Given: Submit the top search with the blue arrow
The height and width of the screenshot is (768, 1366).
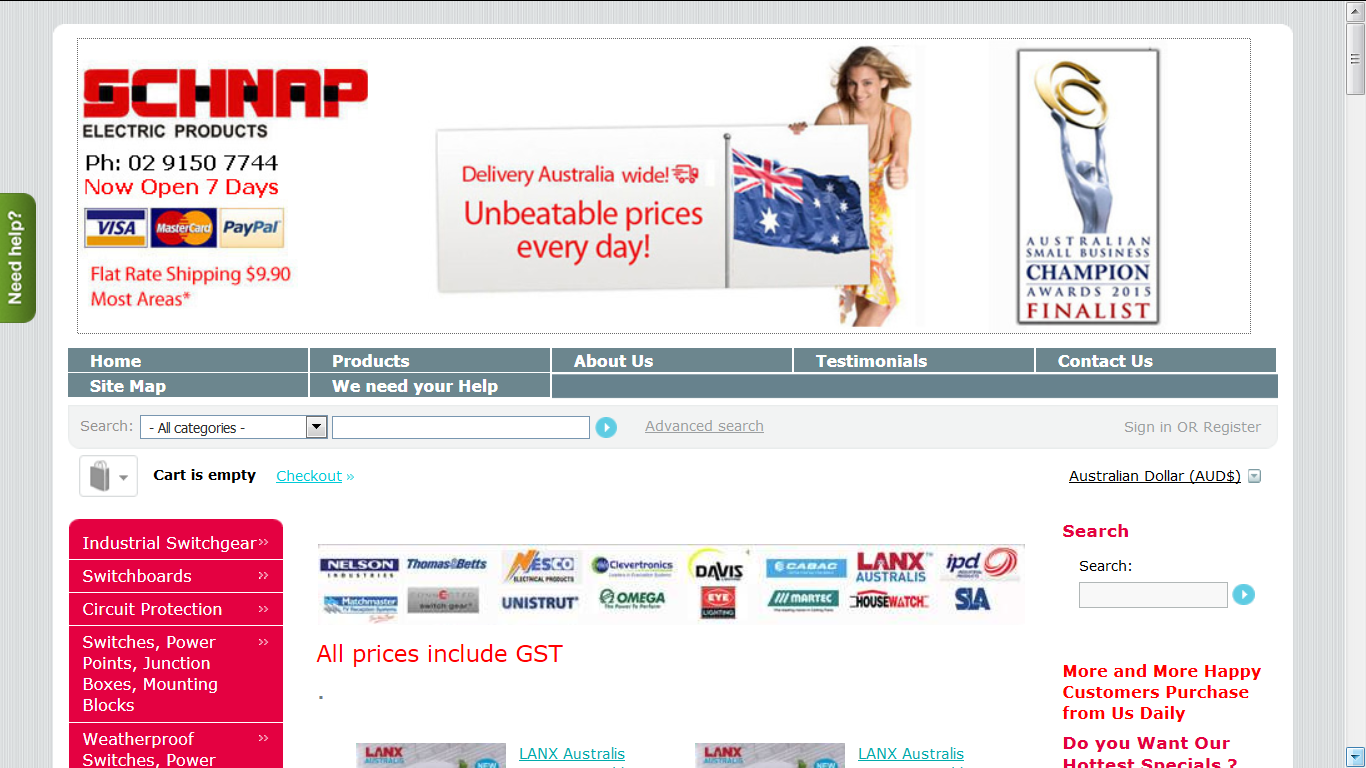Looking at the screenshot, I should point(606,428).
